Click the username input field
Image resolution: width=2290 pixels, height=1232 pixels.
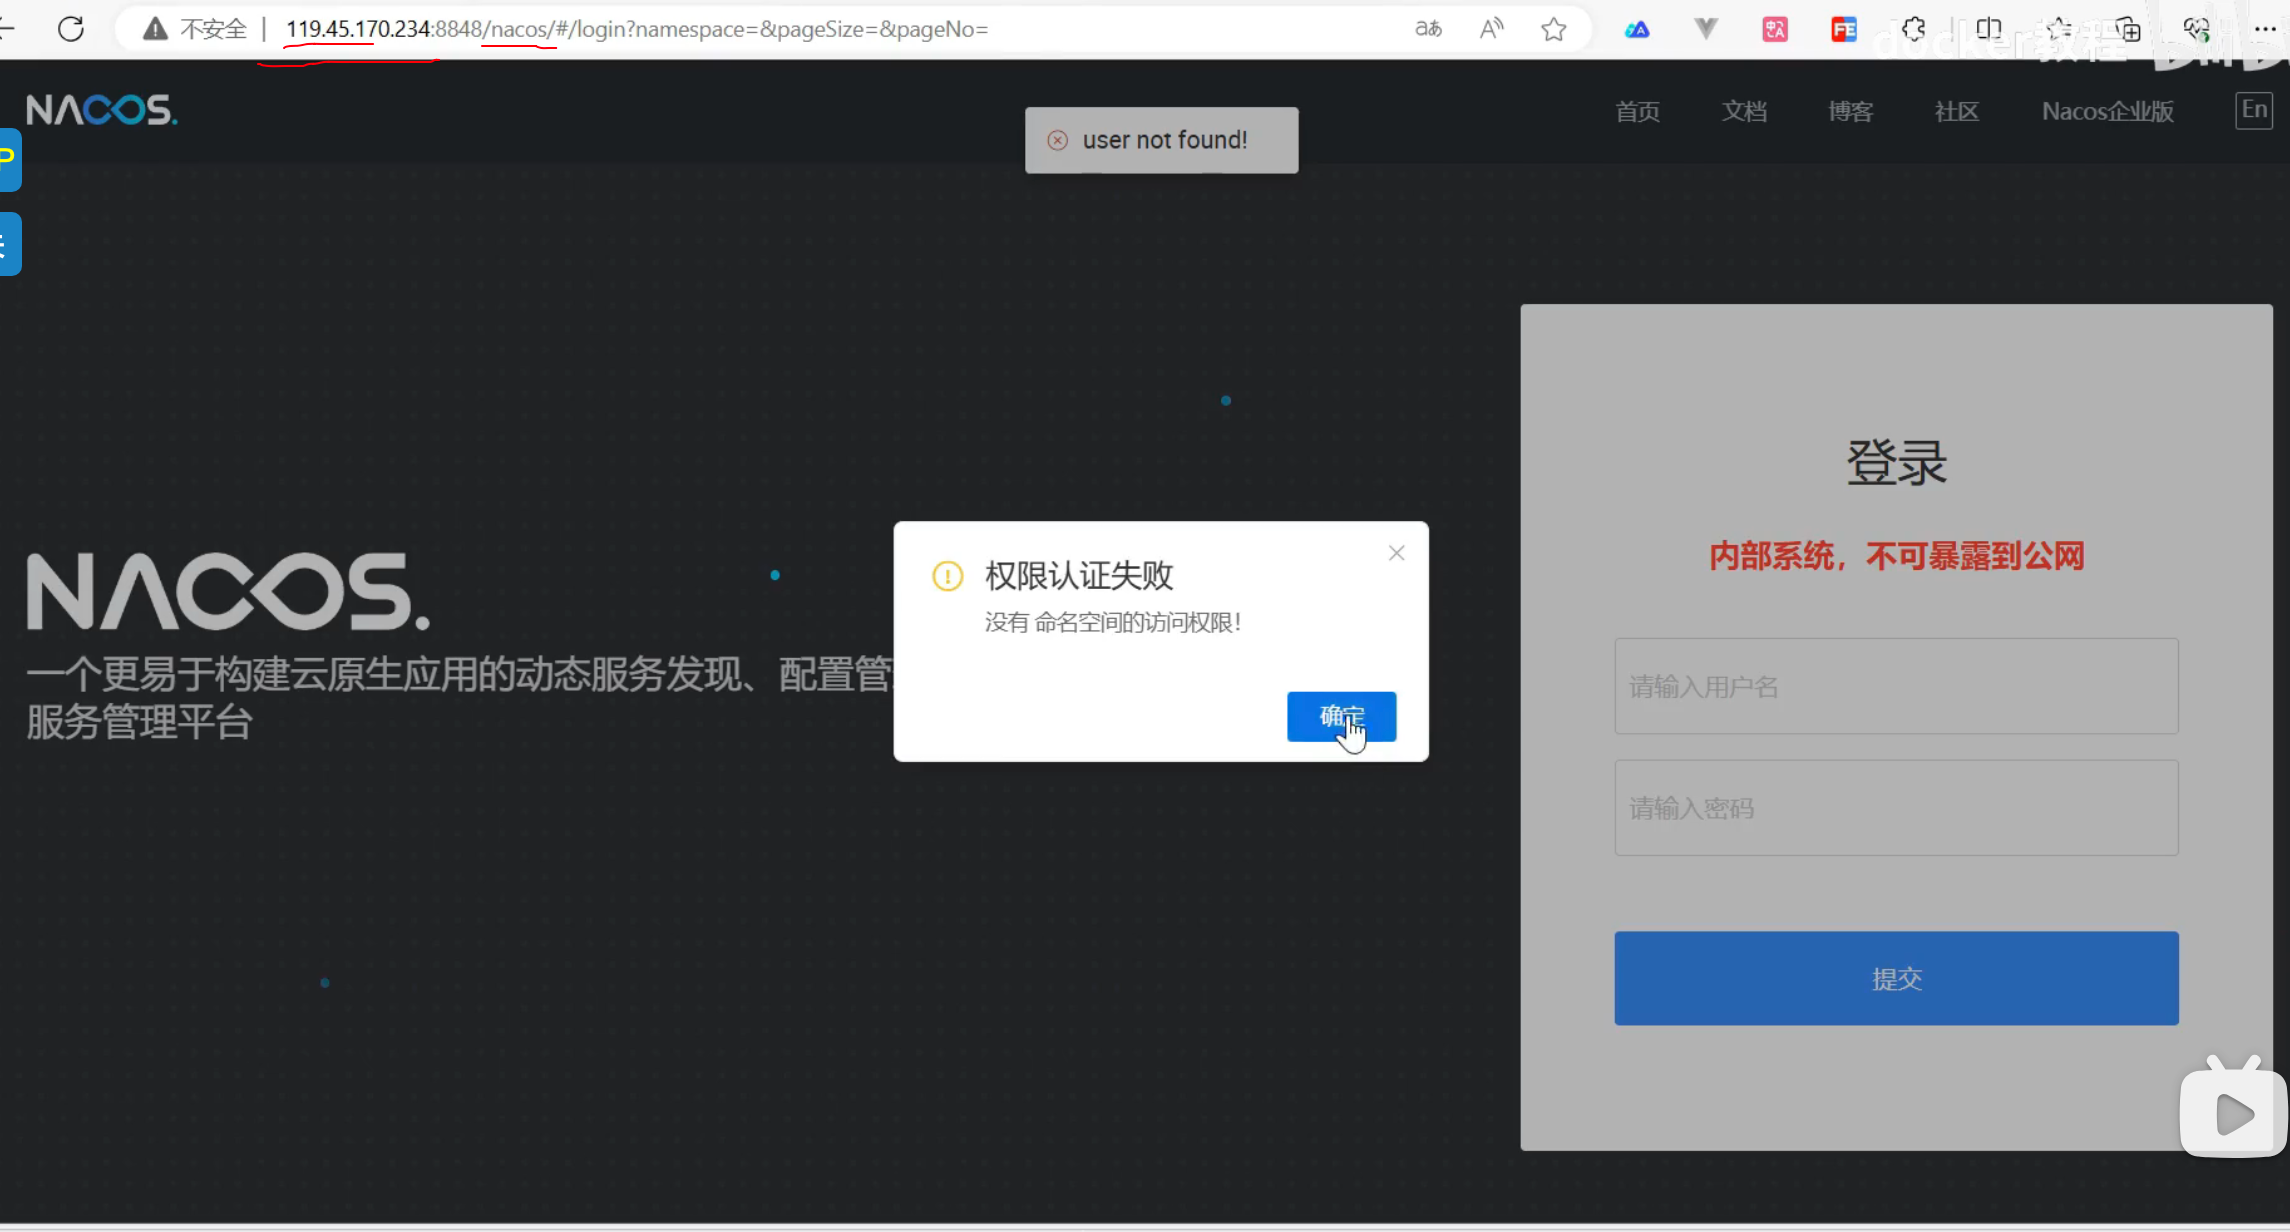(x=1896, y=686)
